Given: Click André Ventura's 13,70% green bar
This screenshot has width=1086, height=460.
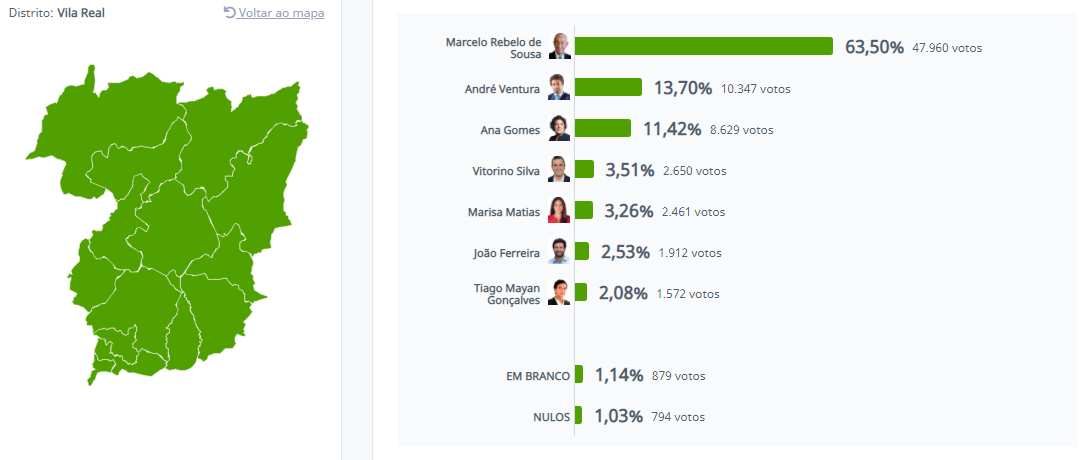Looking at the screenshot, I should coord(608,88).
